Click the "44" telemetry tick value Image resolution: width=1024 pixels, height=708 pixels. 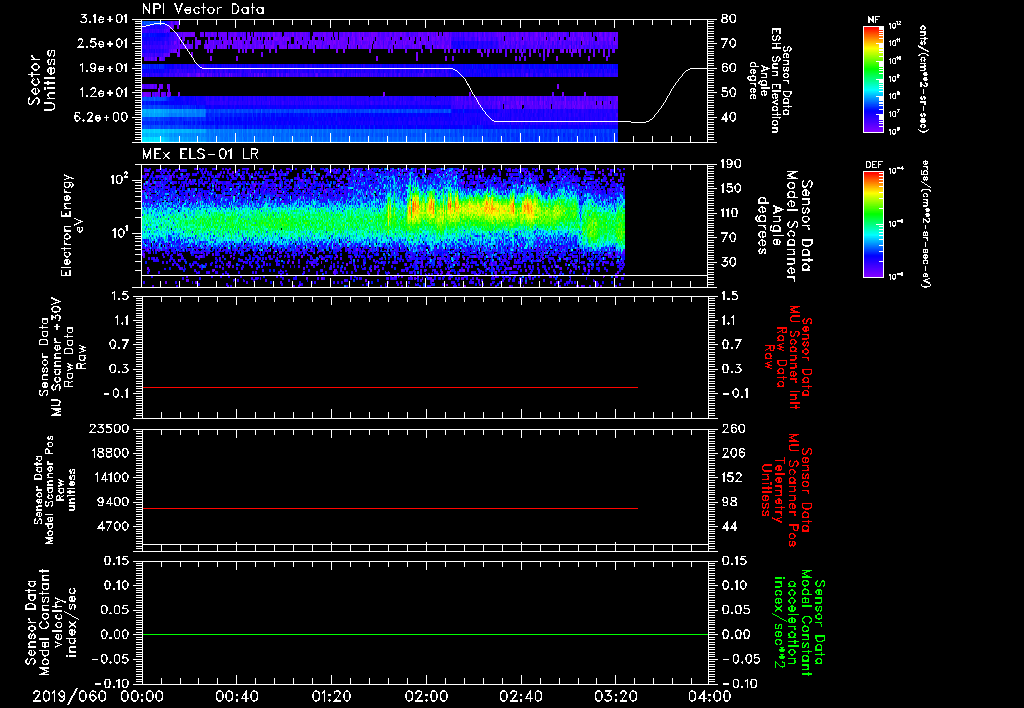728,526
